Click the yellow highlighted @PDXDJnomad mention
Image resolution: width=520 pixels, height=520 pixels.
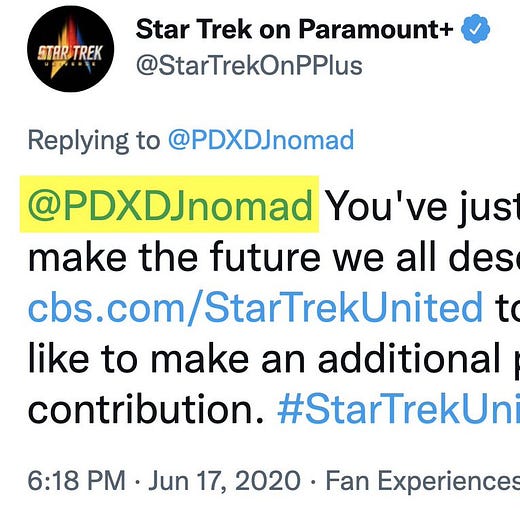click(x=170, y=205)
